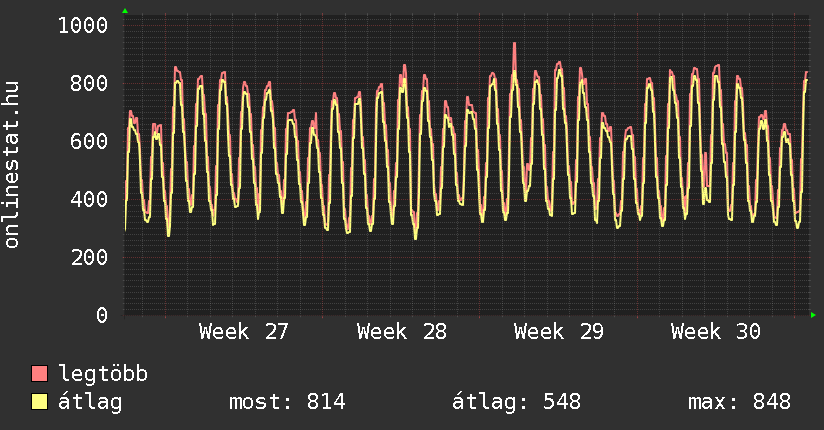
Task: Click the 400 y-axis tick label
Action: click(89, 199)
